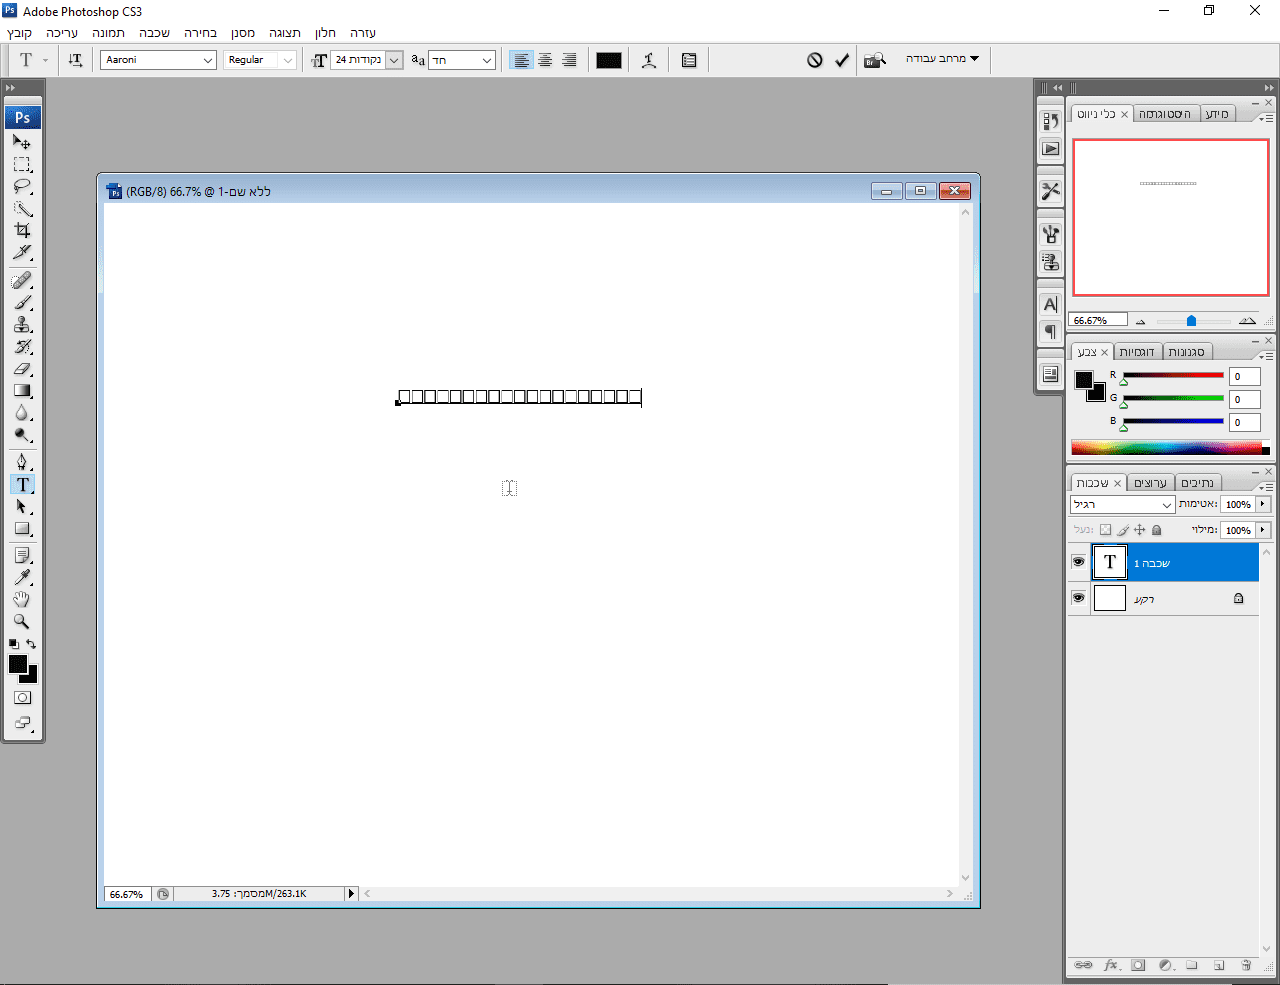Select the Eraser tool
The height and width of the screenshot is (985, 1280).
(x=22, y=368)
